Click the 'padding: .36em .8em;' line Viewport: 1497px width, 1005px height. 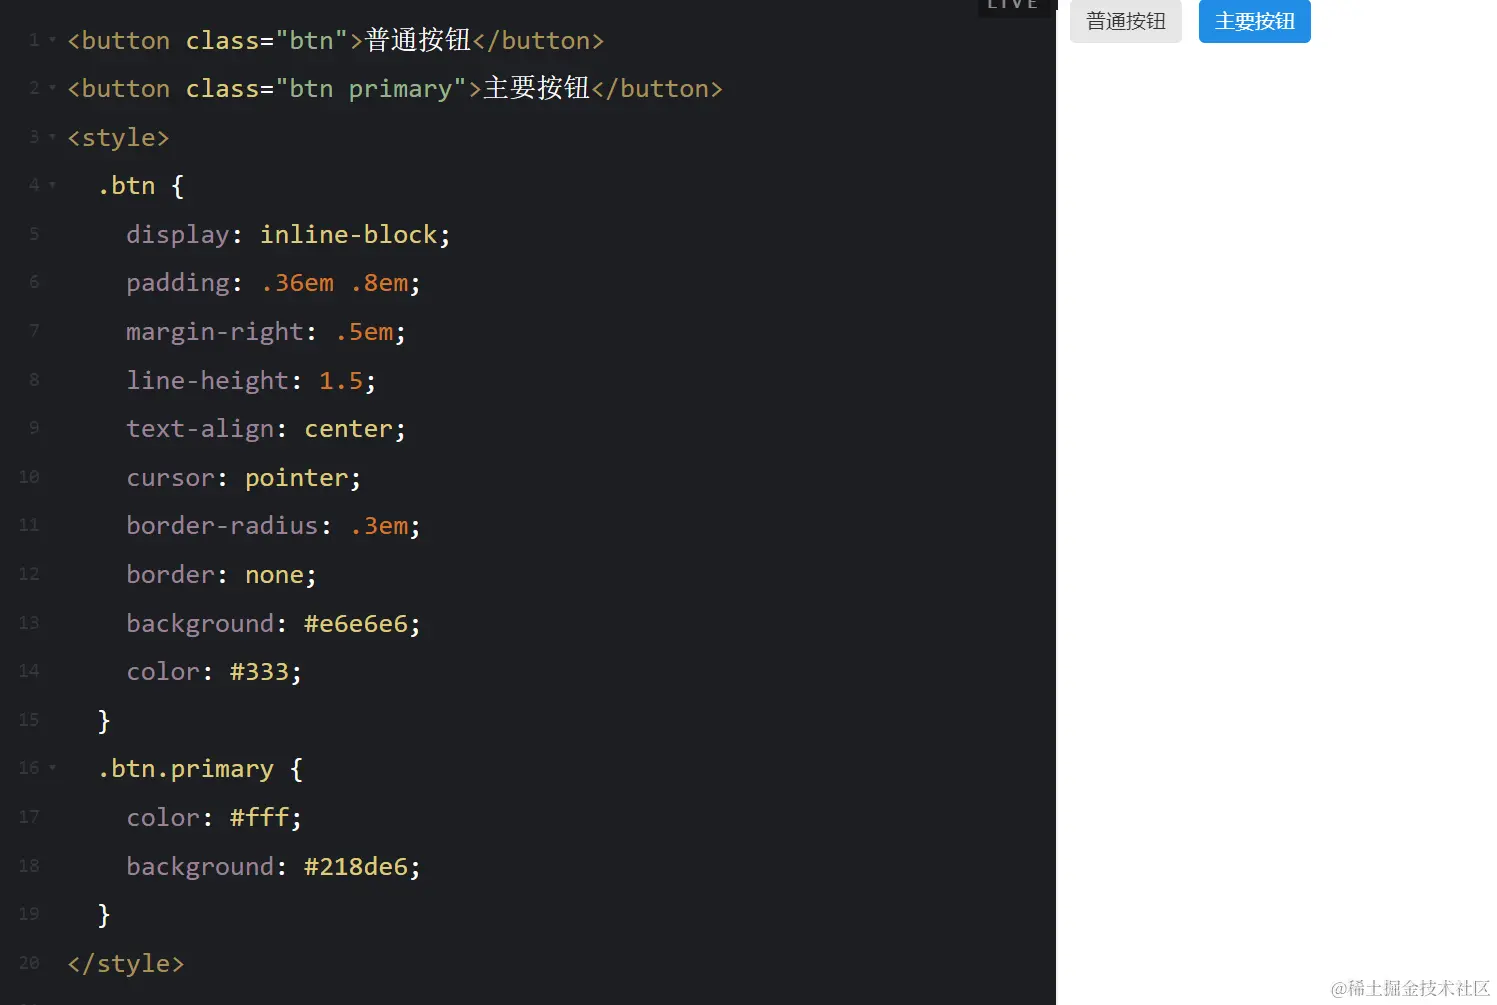click(273, 283)
